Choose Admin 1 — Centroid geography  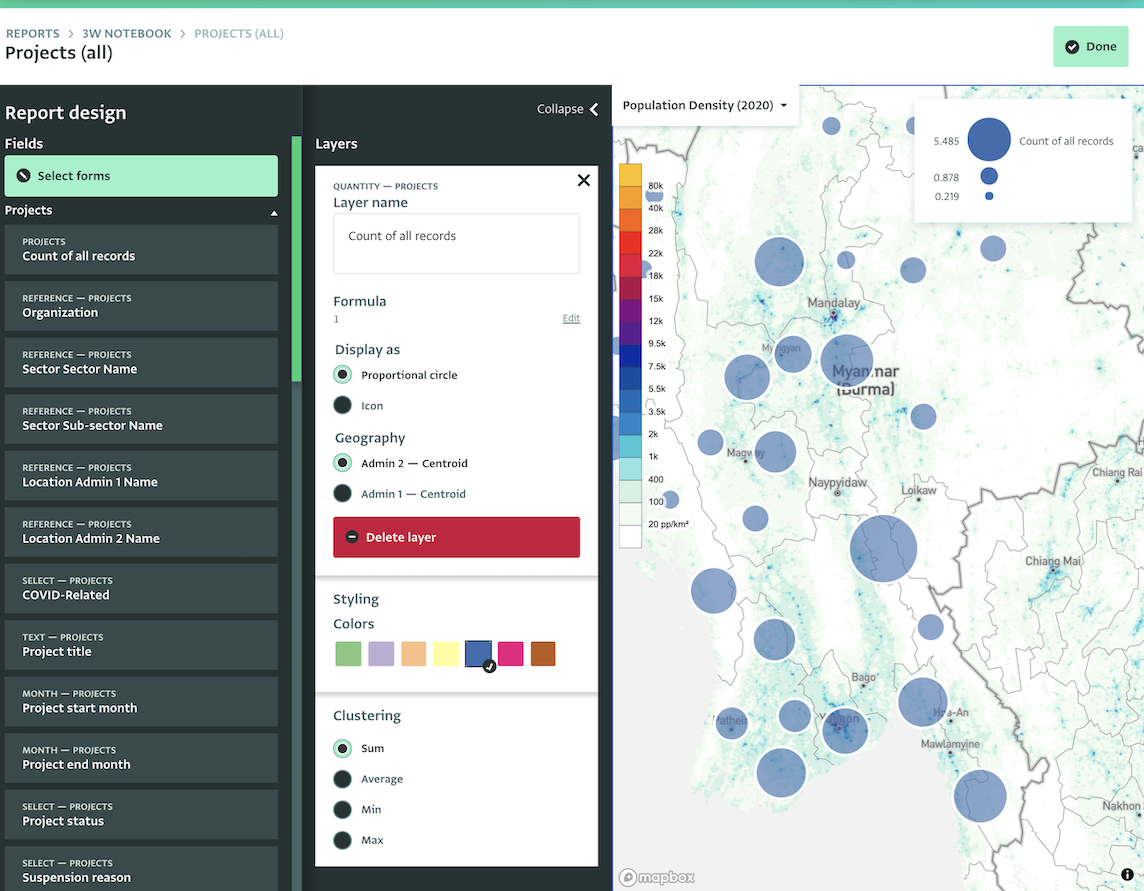(x=342, y=494)
